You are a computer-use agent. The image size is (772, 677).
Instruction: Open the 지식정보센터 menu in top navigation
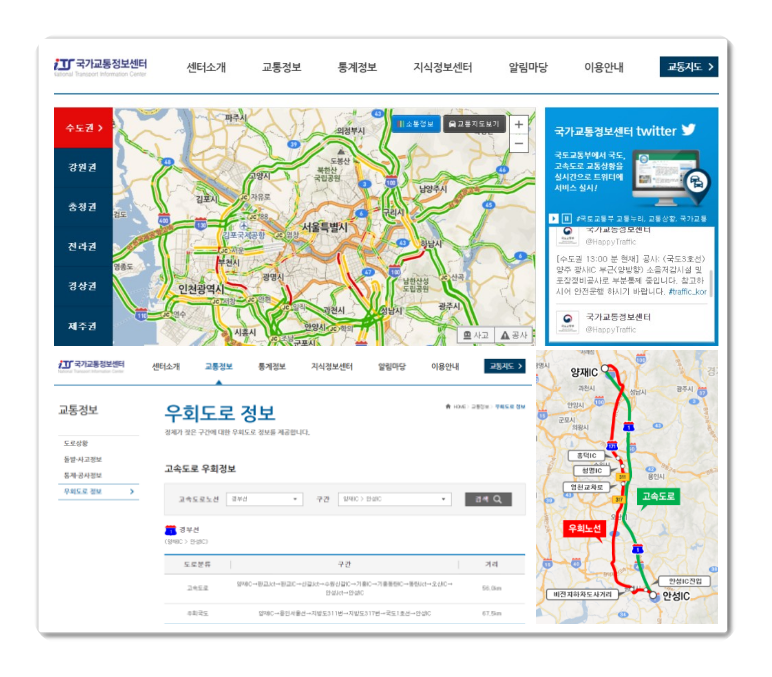pyautogui.click(x=443, y=67)
